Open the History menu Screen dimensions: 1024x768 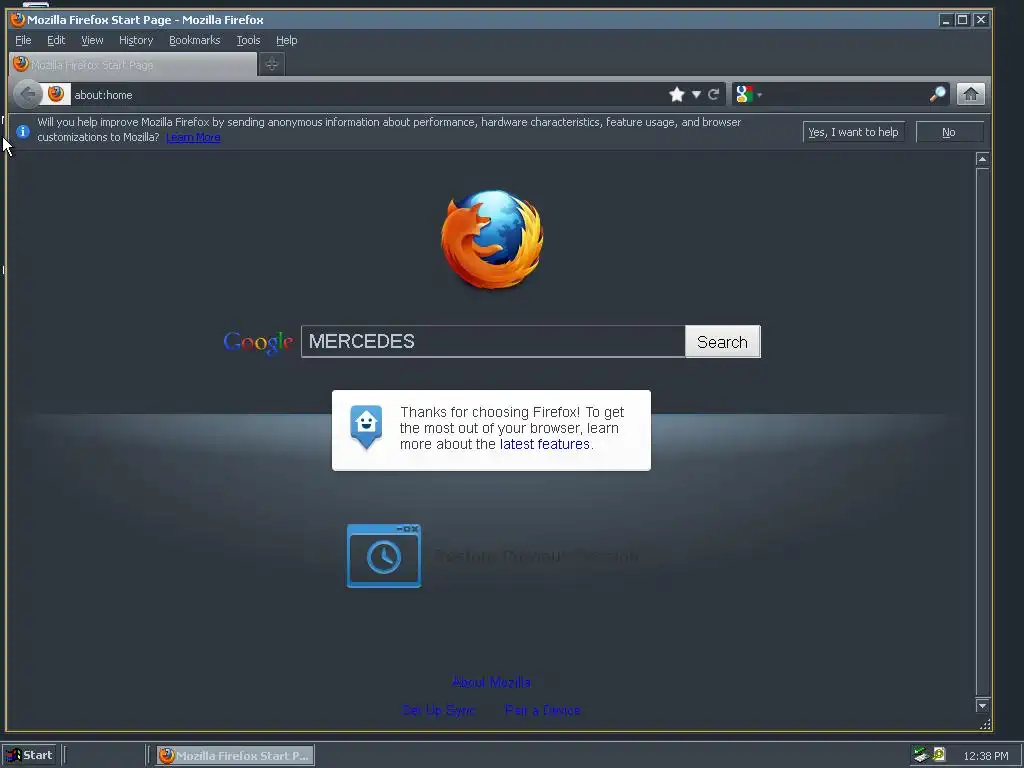(136, 40)
